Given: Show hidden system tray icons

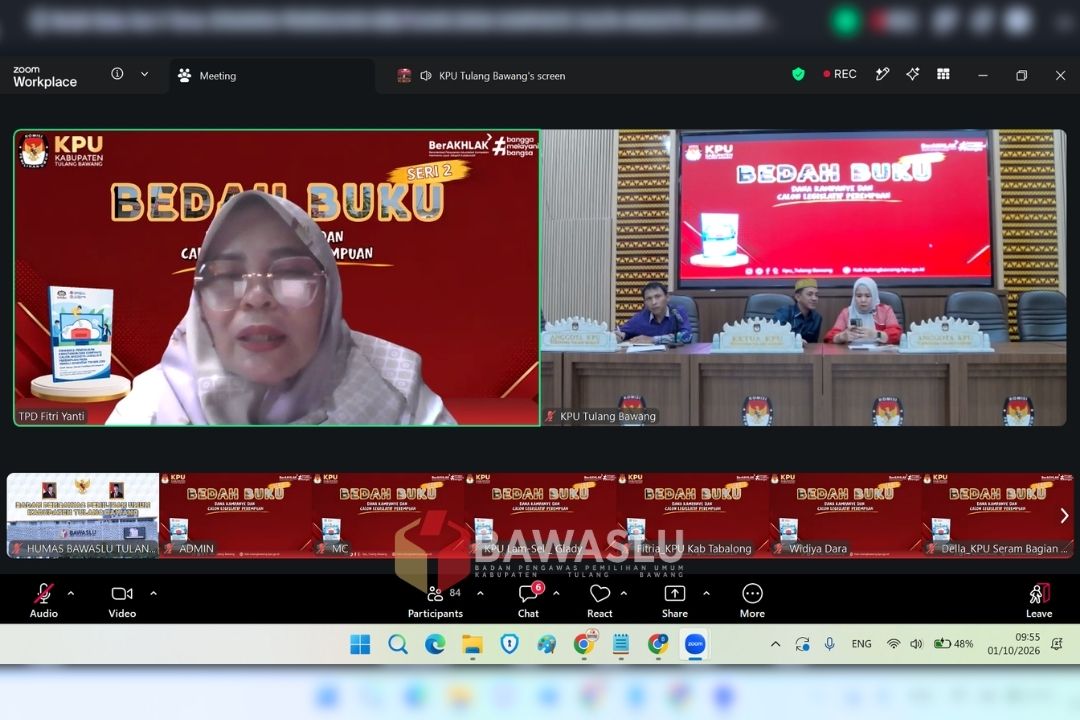Looking at the screenshot, I should coord(776,644).
